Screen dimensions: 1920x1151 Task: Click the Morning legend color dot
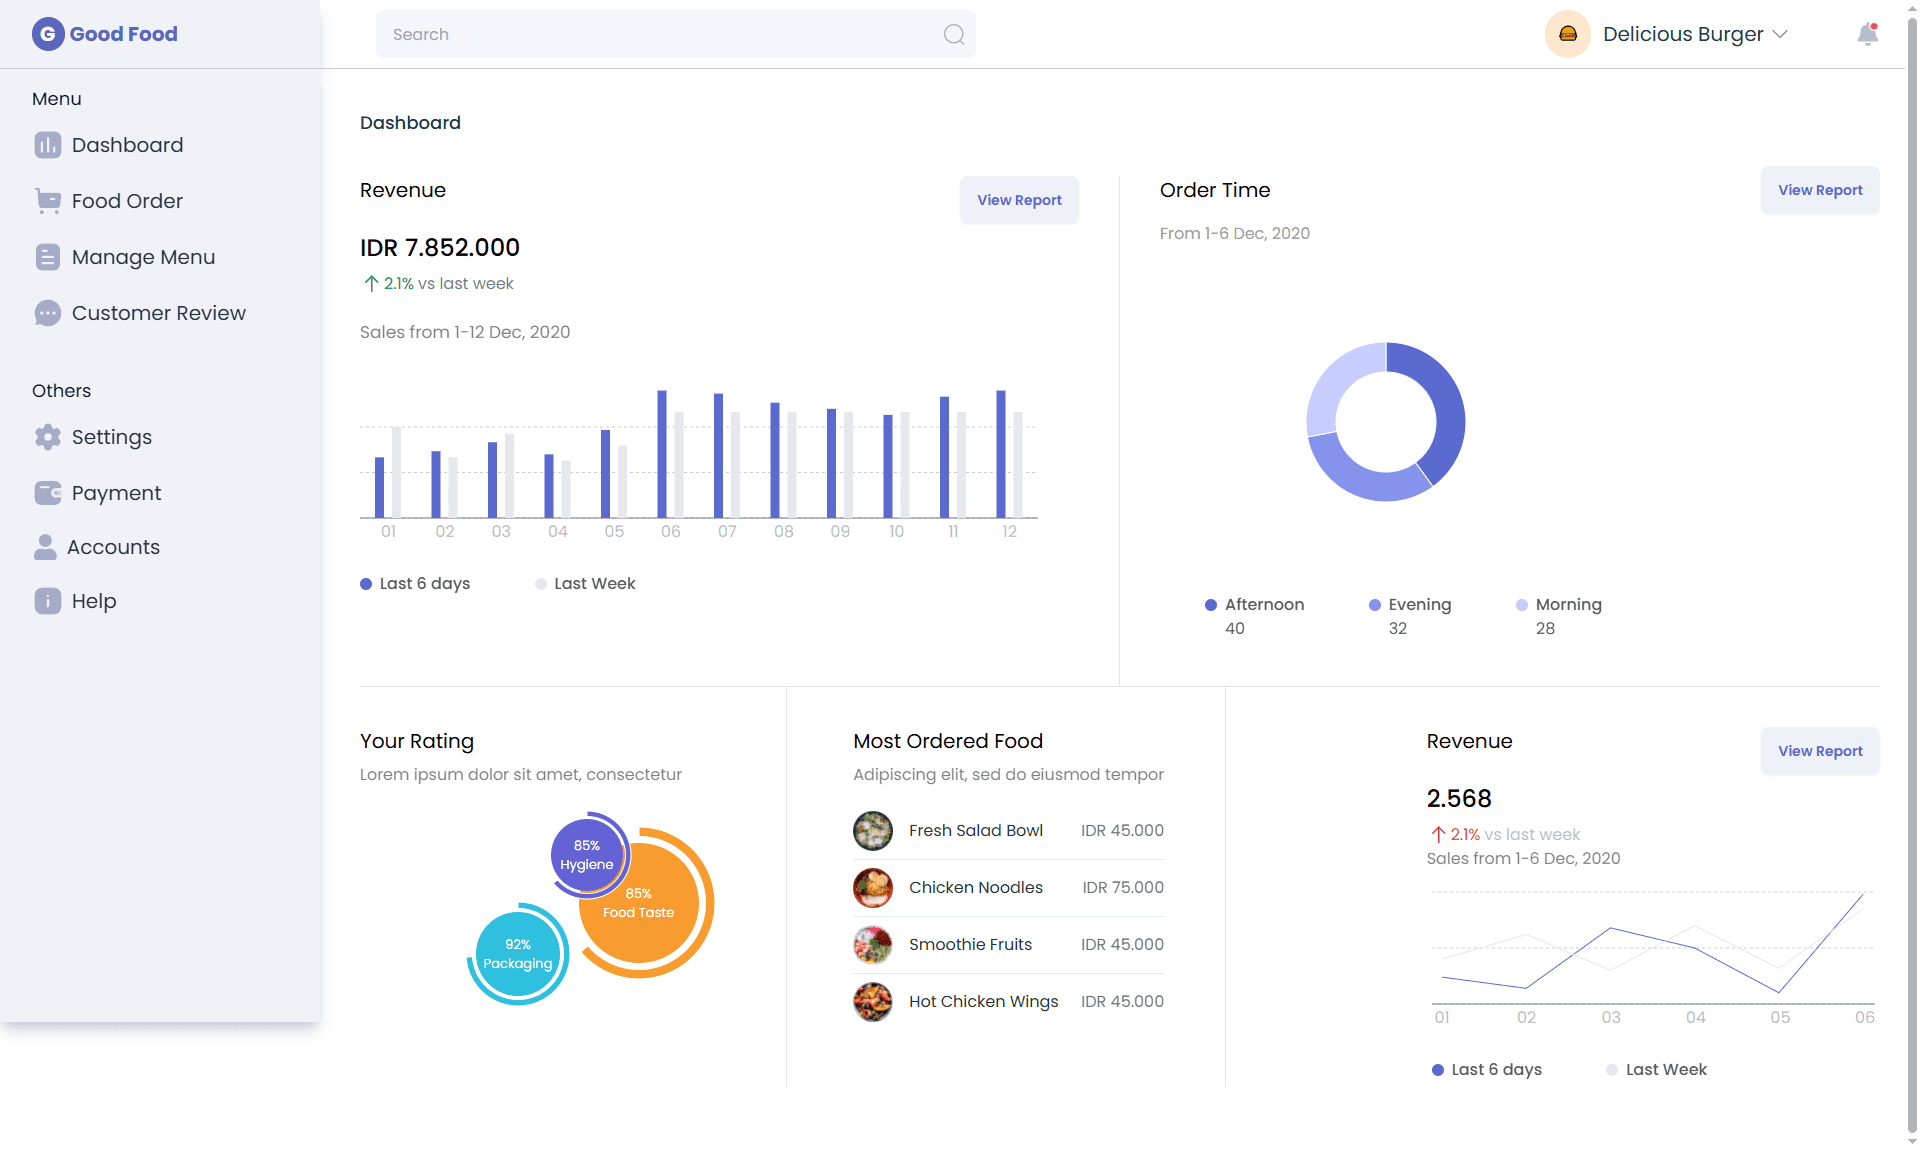click(1522, 605)
